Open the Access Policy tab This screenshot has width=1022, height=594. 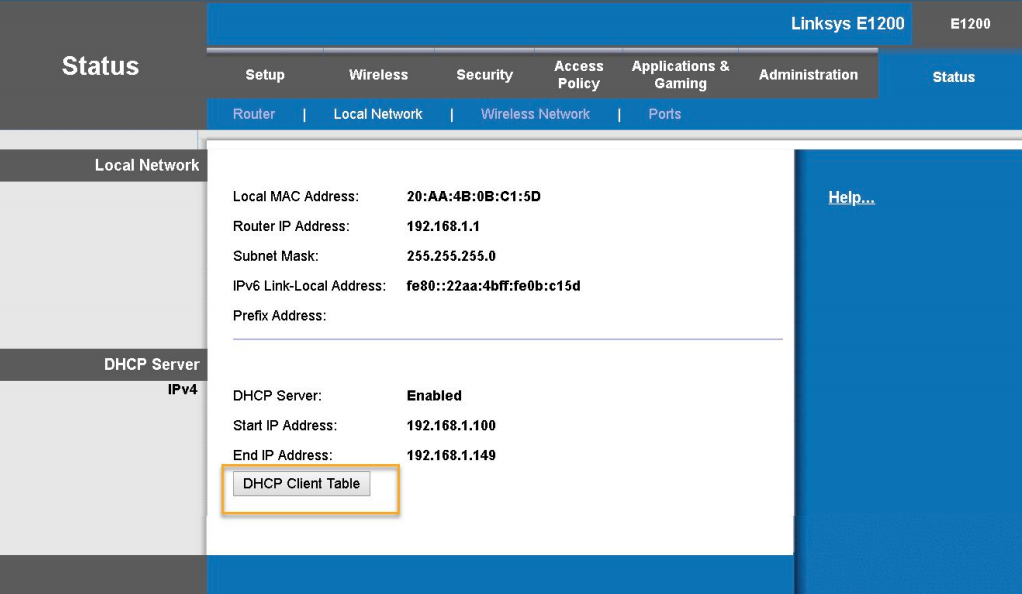579,75
